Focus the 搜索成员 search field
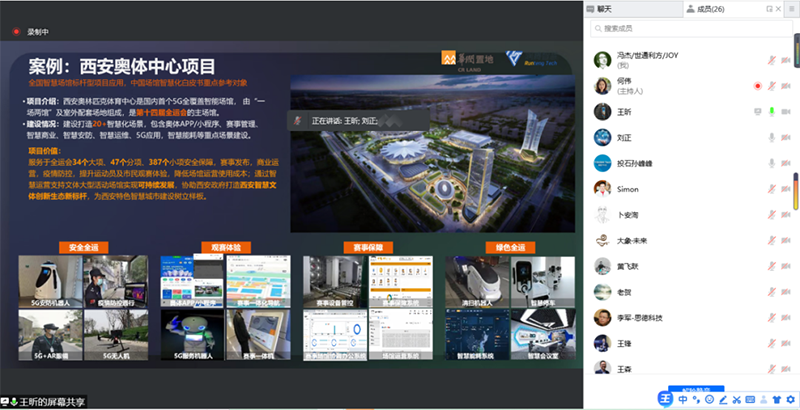This screenshot has width=800, height=410. tap(691, 29)
